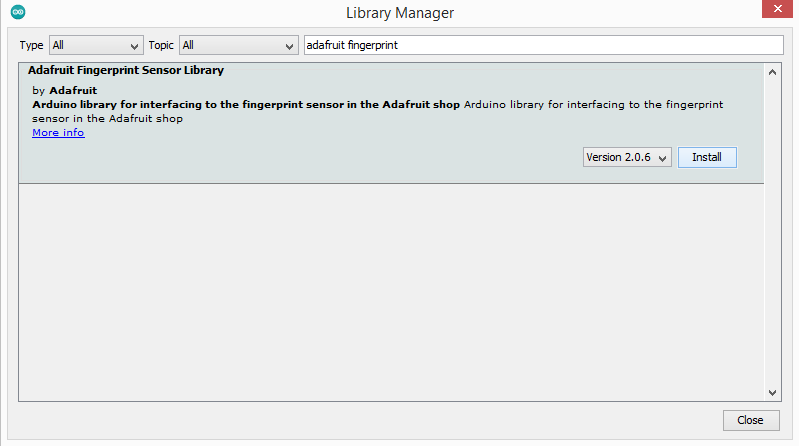Select the Adafruit Fingerprint Sensor Library title

119,71
